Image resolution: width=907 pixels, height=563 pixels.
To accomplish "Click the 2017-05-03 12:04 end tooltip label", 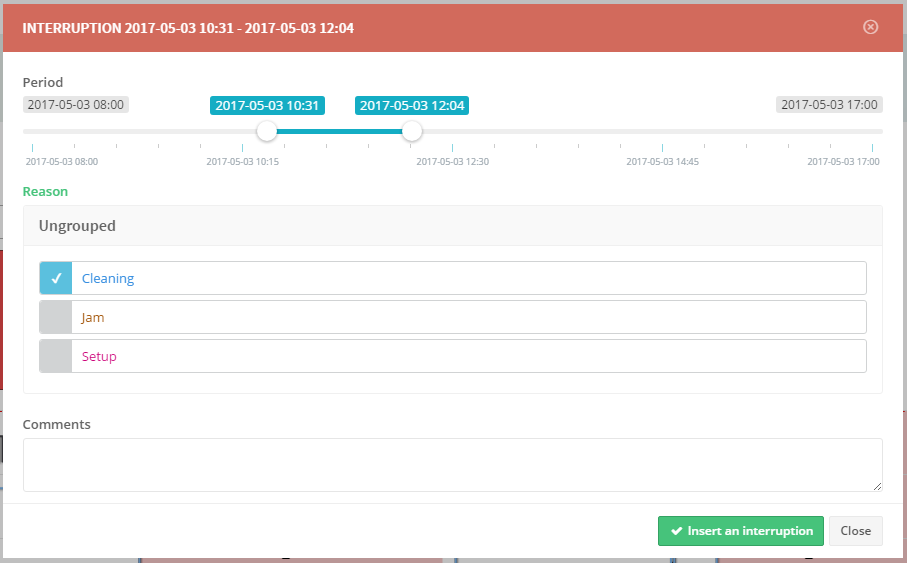I will pyautogui.click(x=412, y=105).
